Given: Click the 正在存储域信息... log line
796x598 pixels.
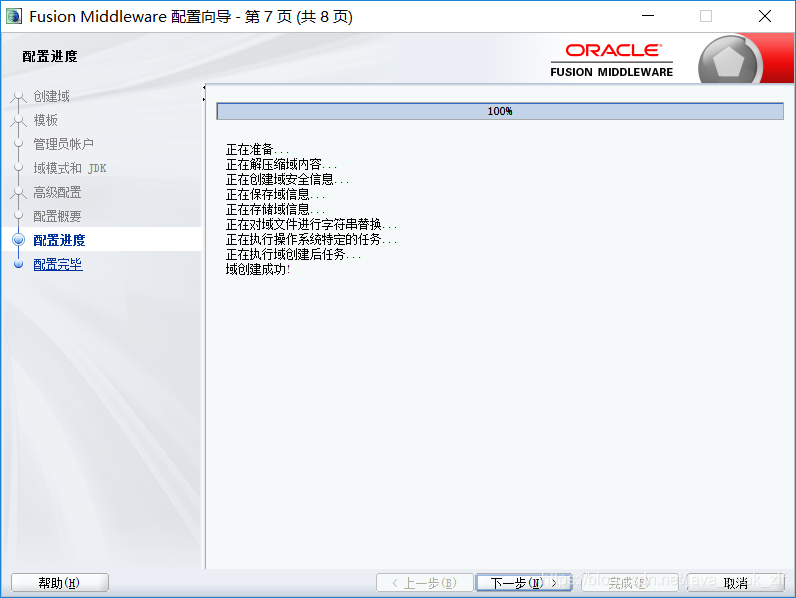Looking at the screenshot, I should tap(275, 209).
